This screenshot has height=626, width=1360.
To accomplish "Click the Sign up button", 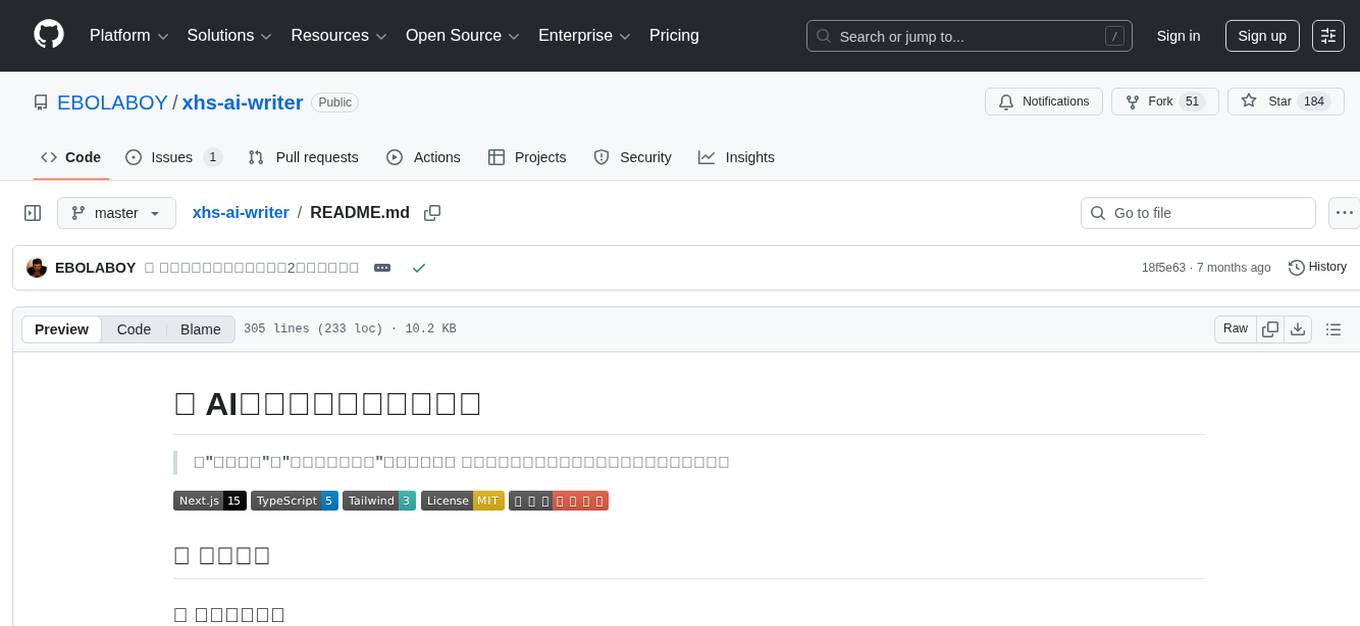I will pyautogui.click(x=1262, y=35).
